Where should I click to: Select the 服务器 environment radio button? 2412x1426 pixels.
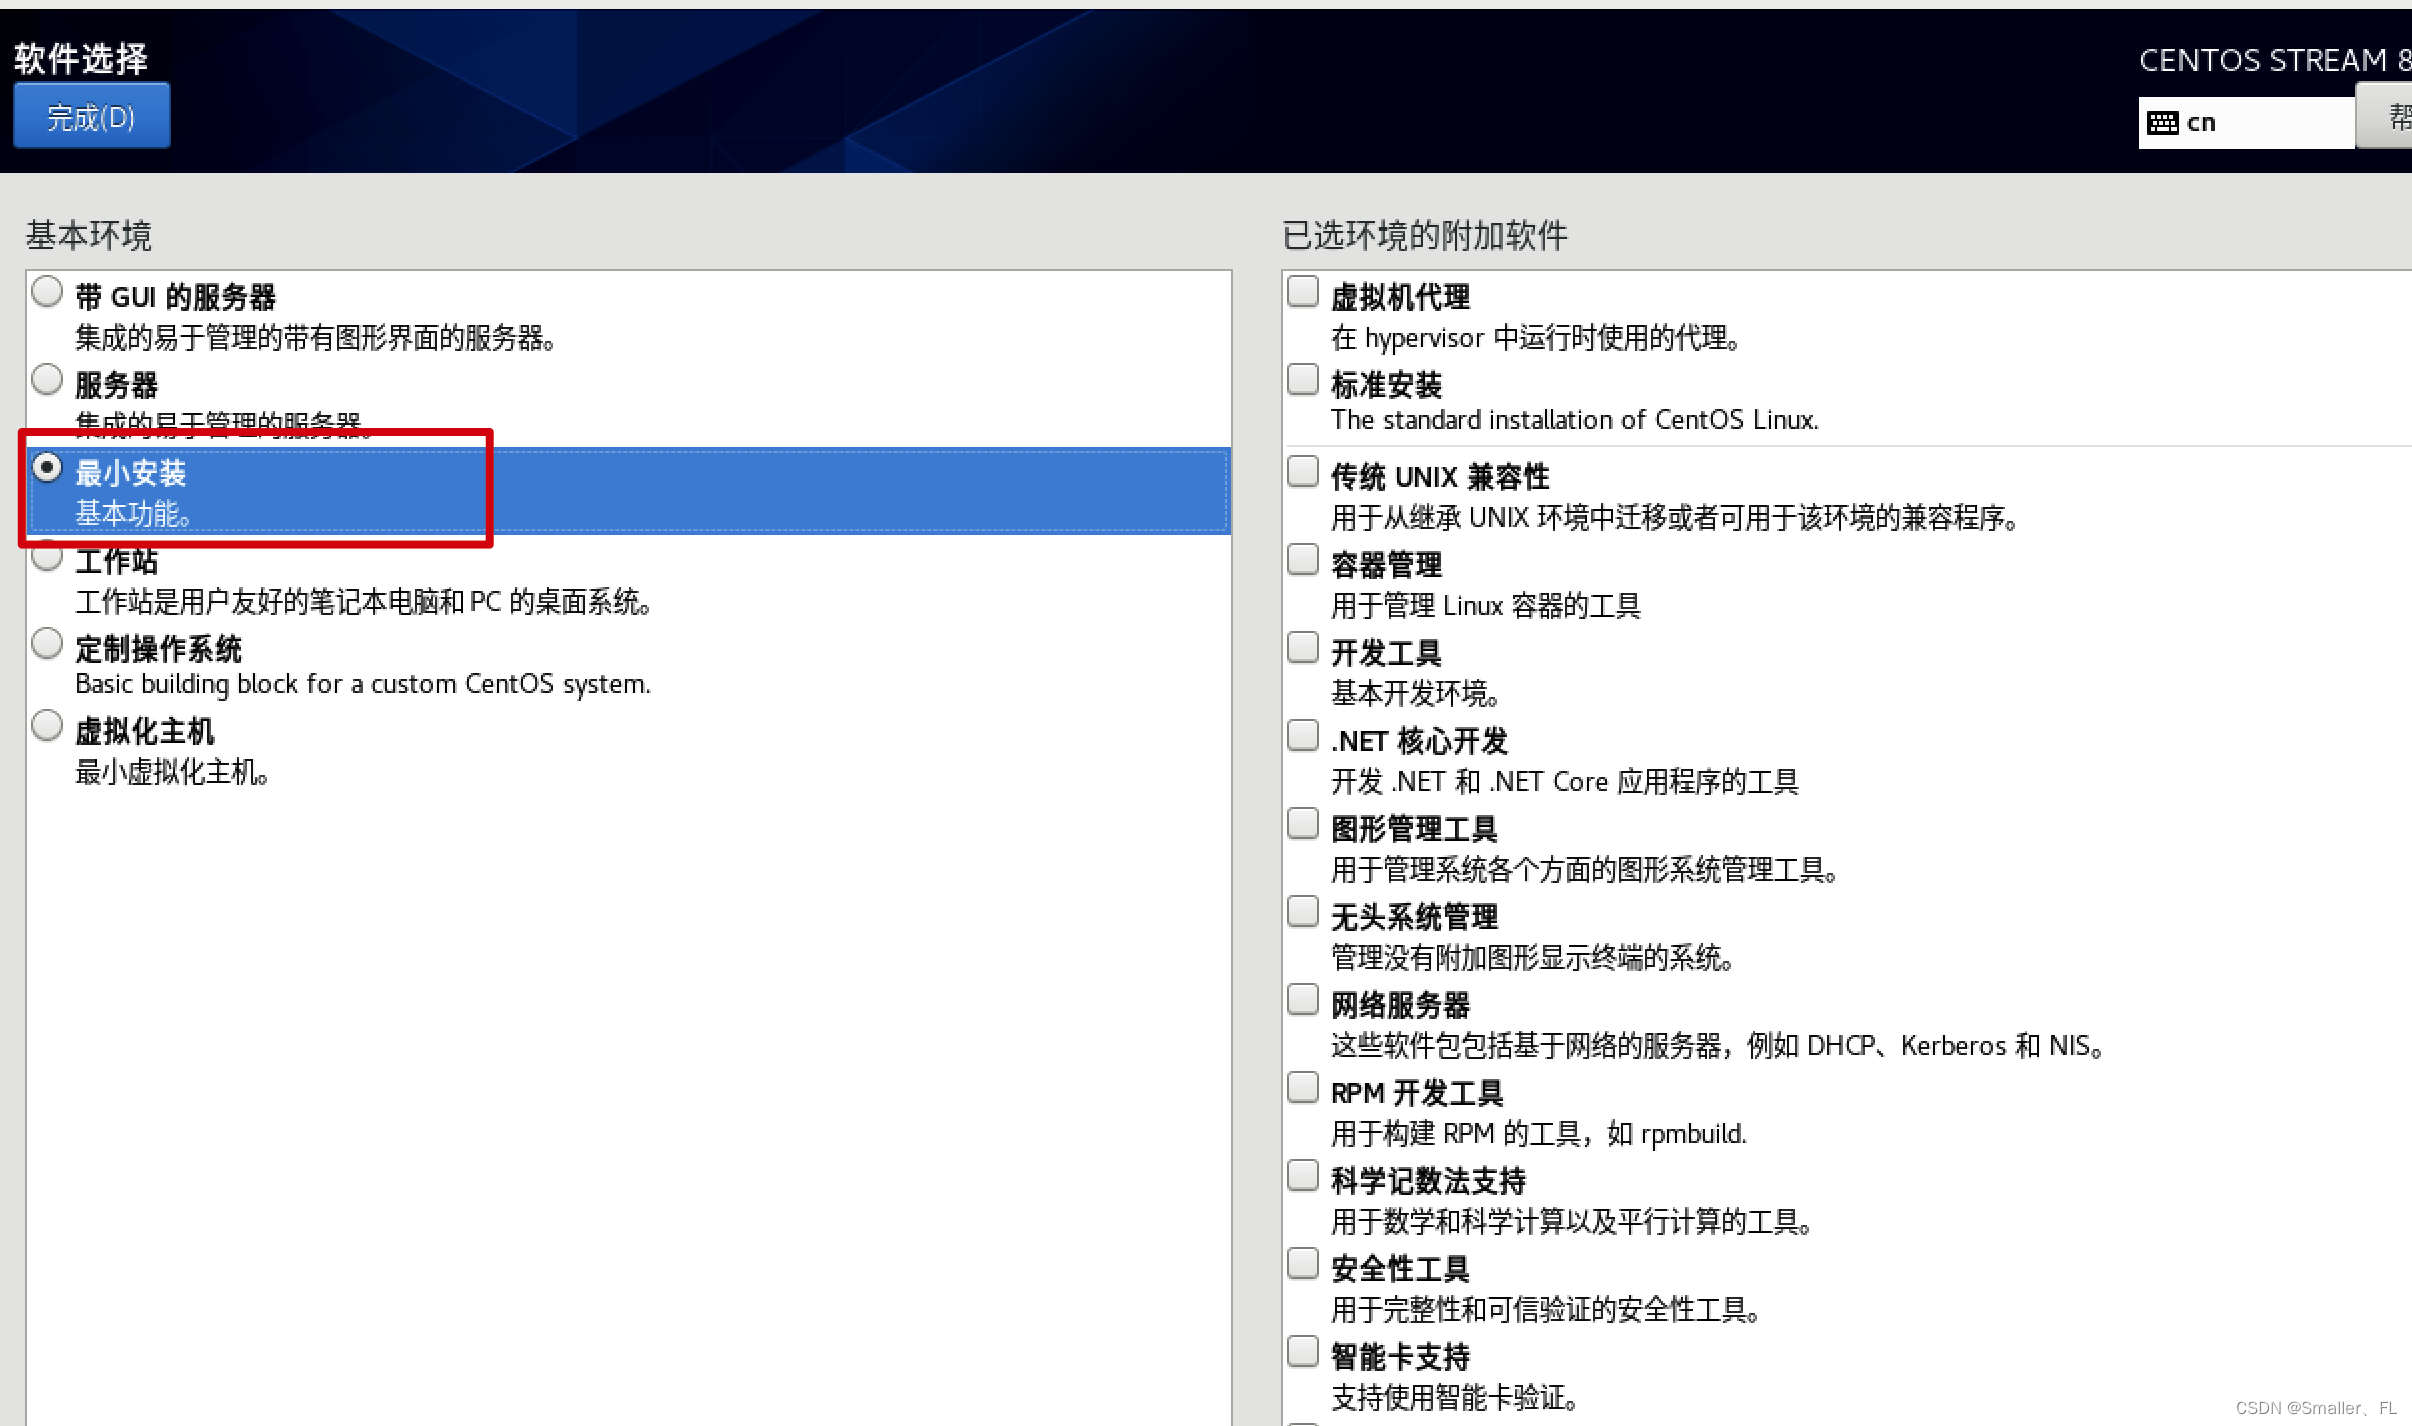47,380
